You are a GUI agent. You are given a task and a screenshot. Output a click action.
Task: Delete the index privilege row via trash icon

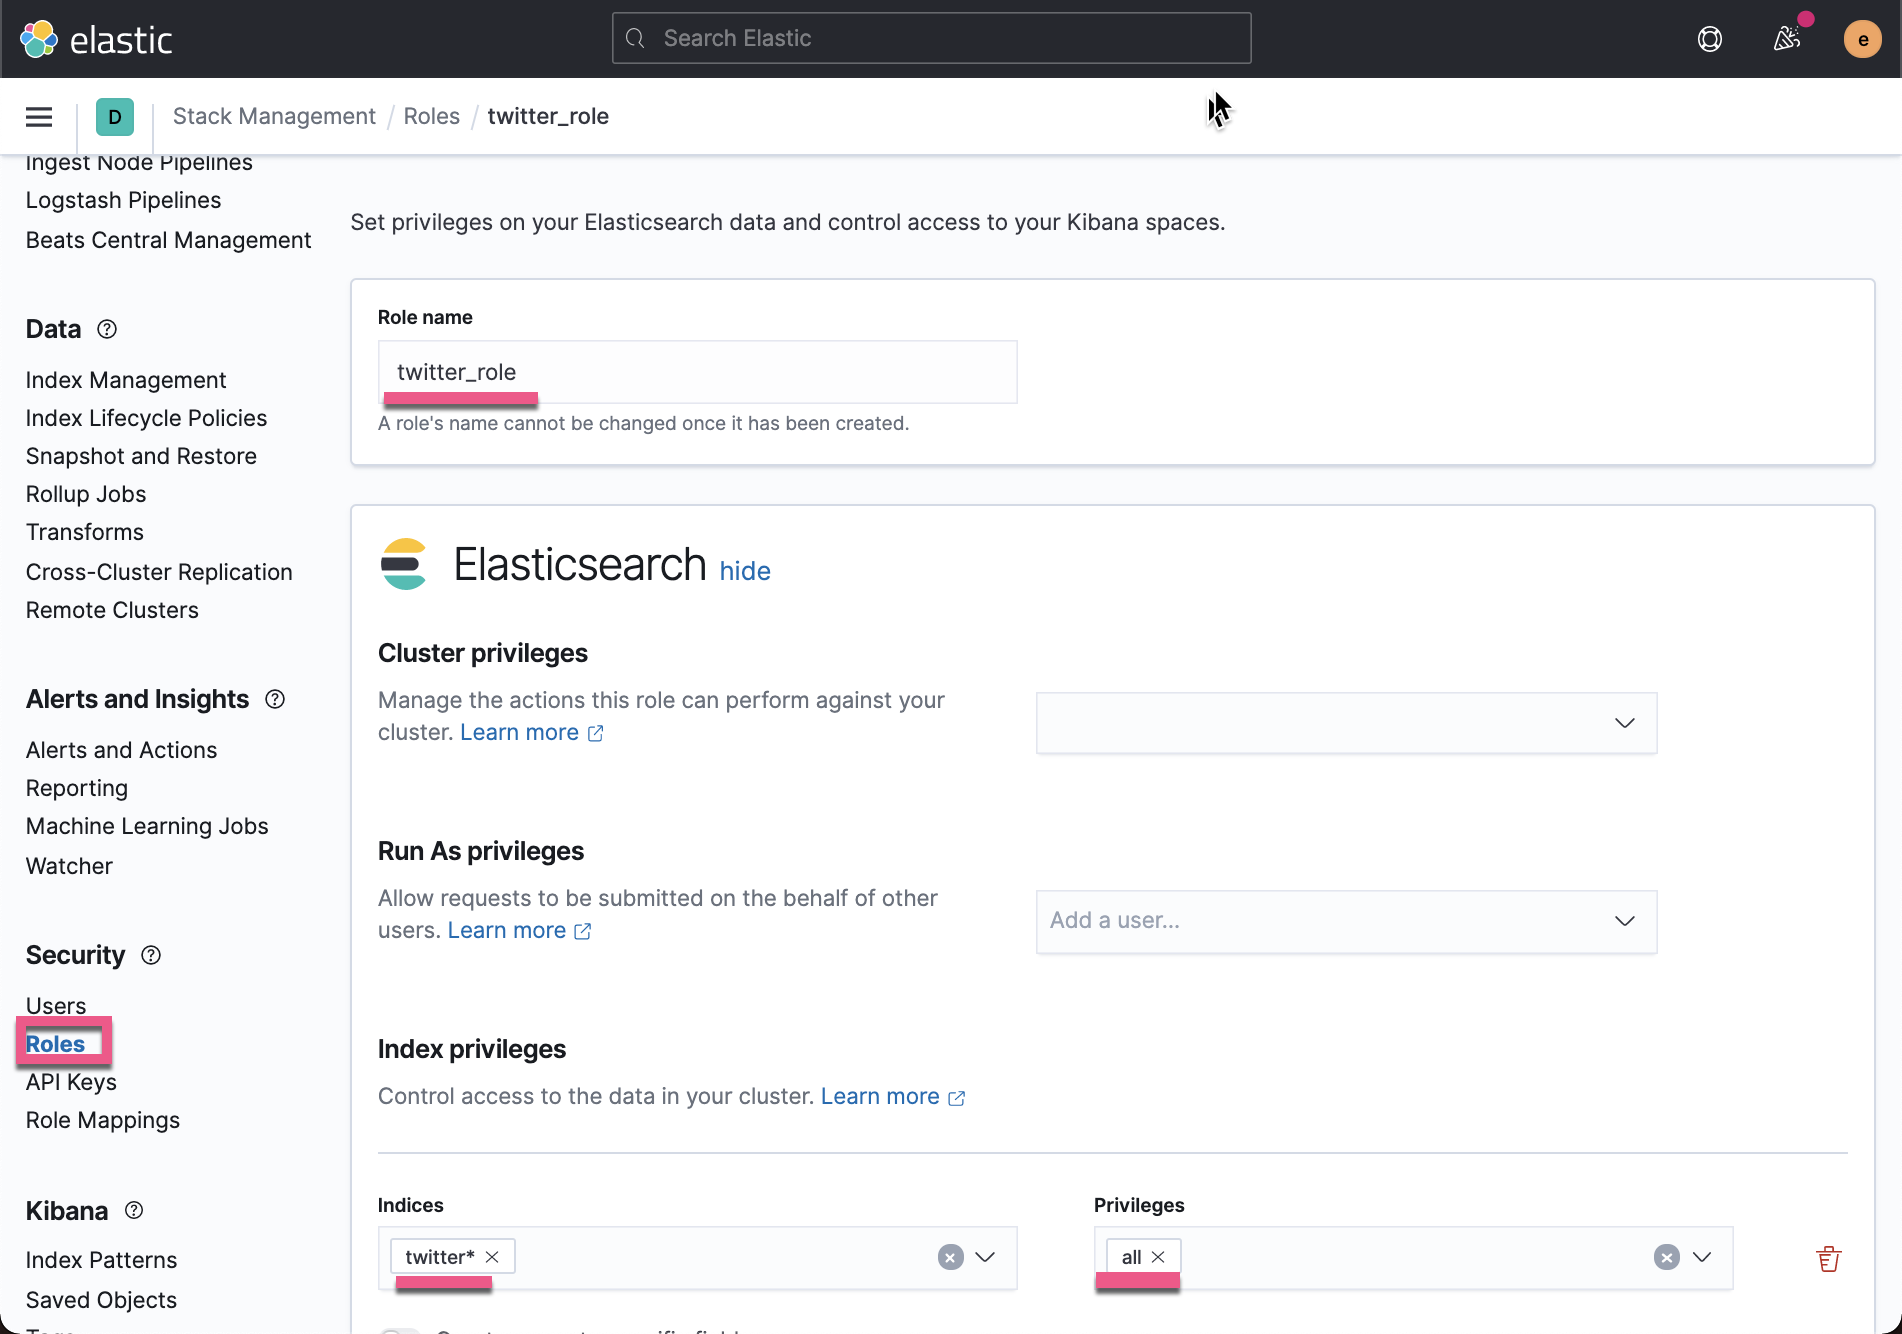coord(1828,1257)
